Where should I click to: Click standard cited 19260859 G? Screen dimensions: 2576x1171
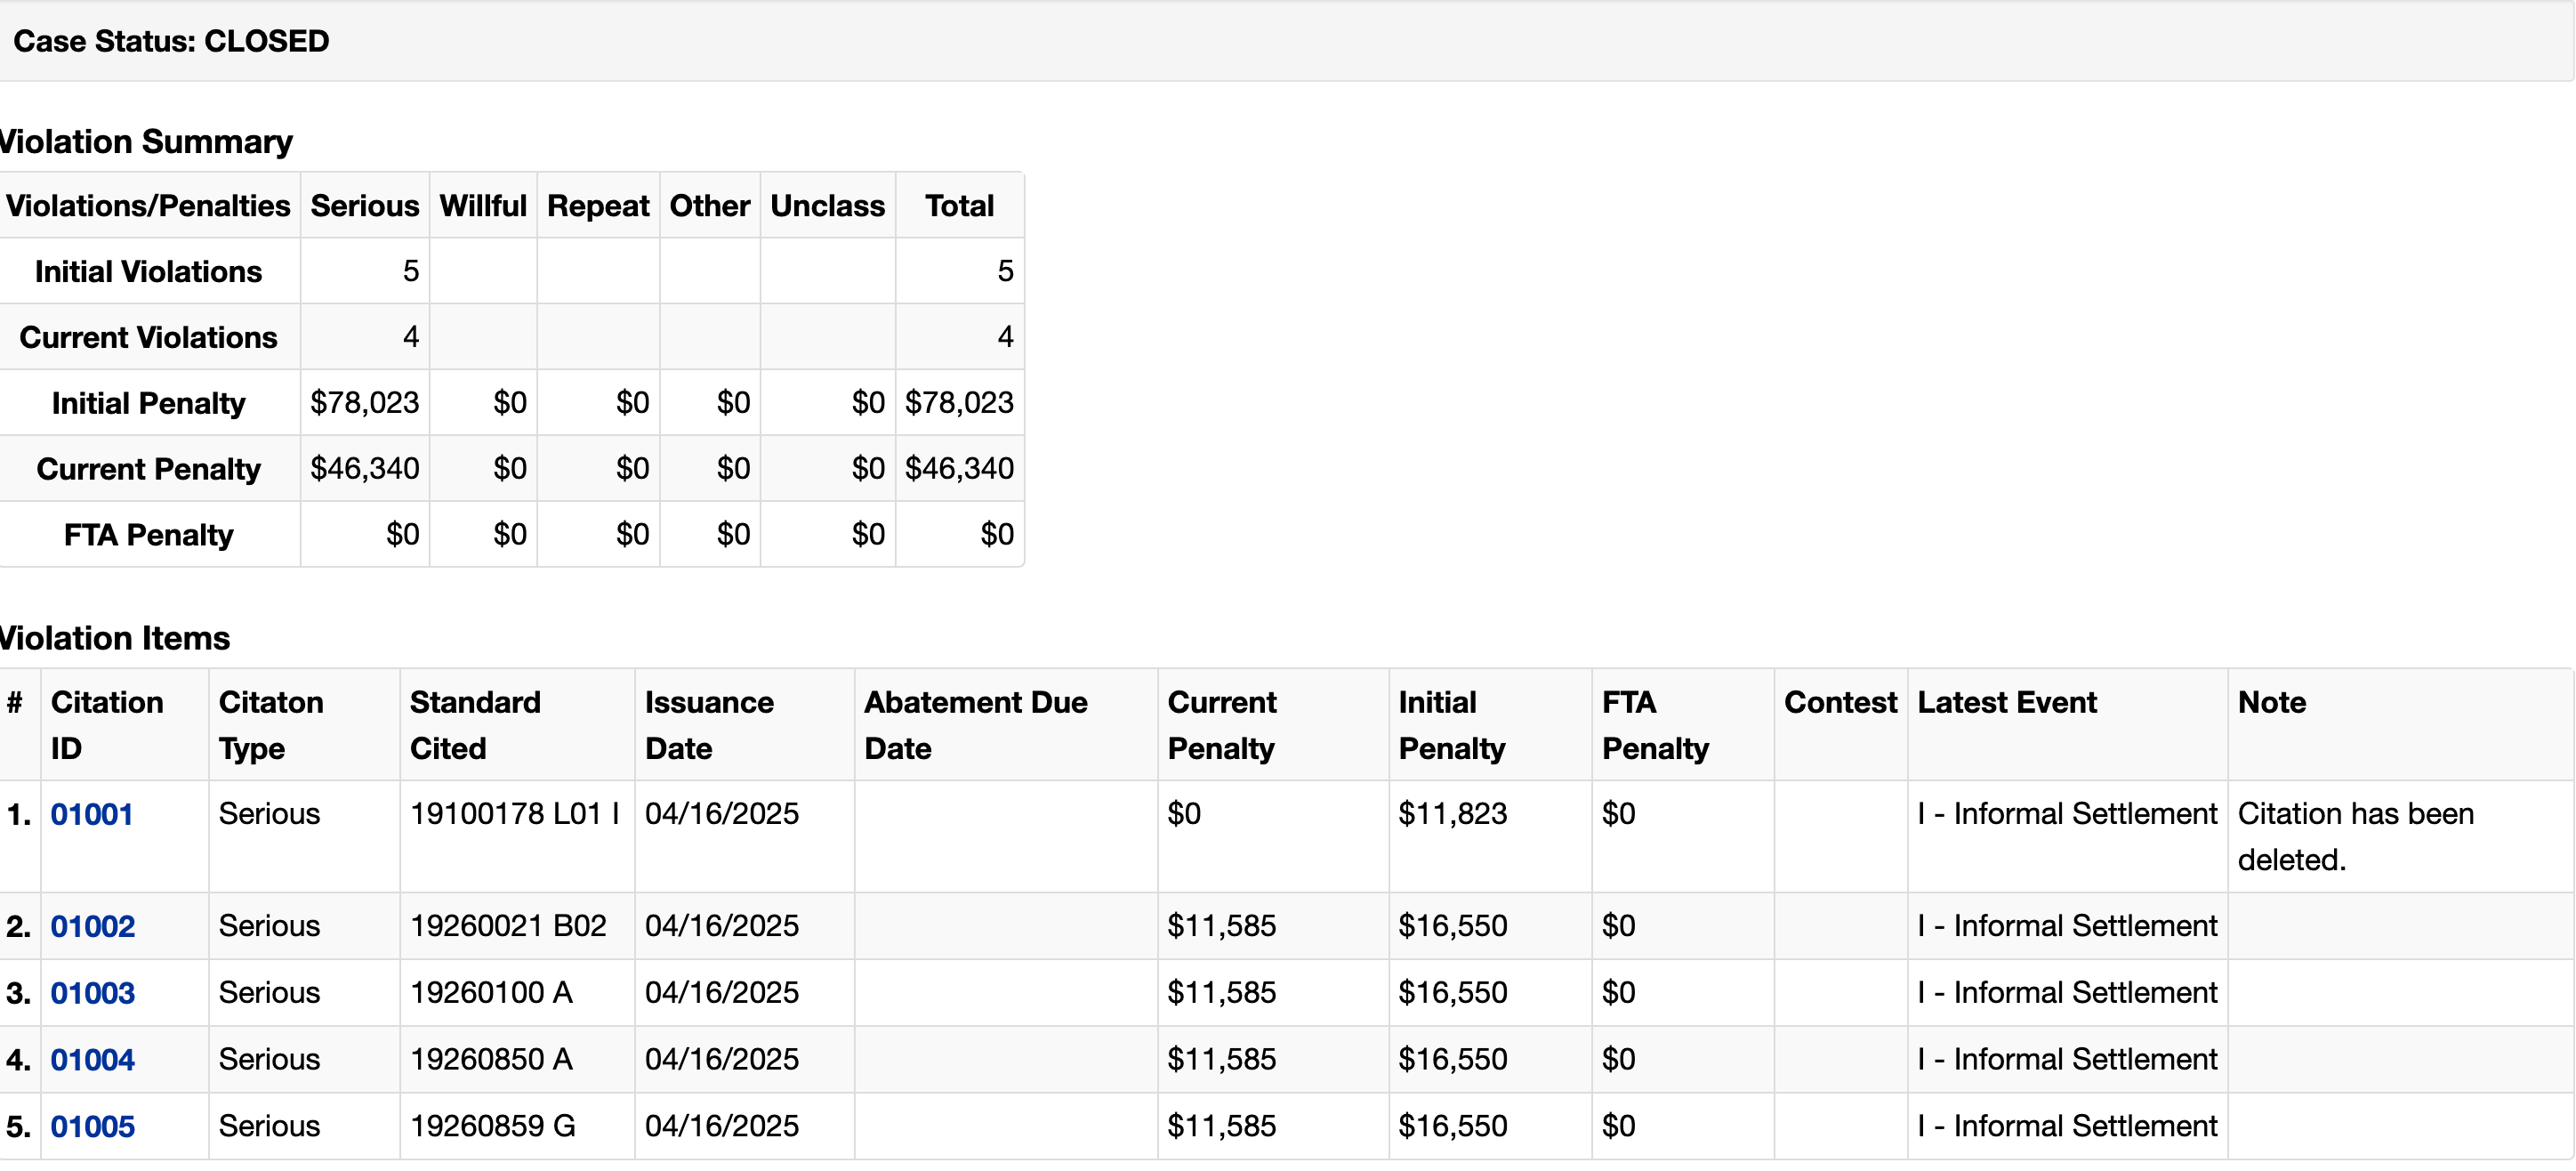pos(493,1127)
